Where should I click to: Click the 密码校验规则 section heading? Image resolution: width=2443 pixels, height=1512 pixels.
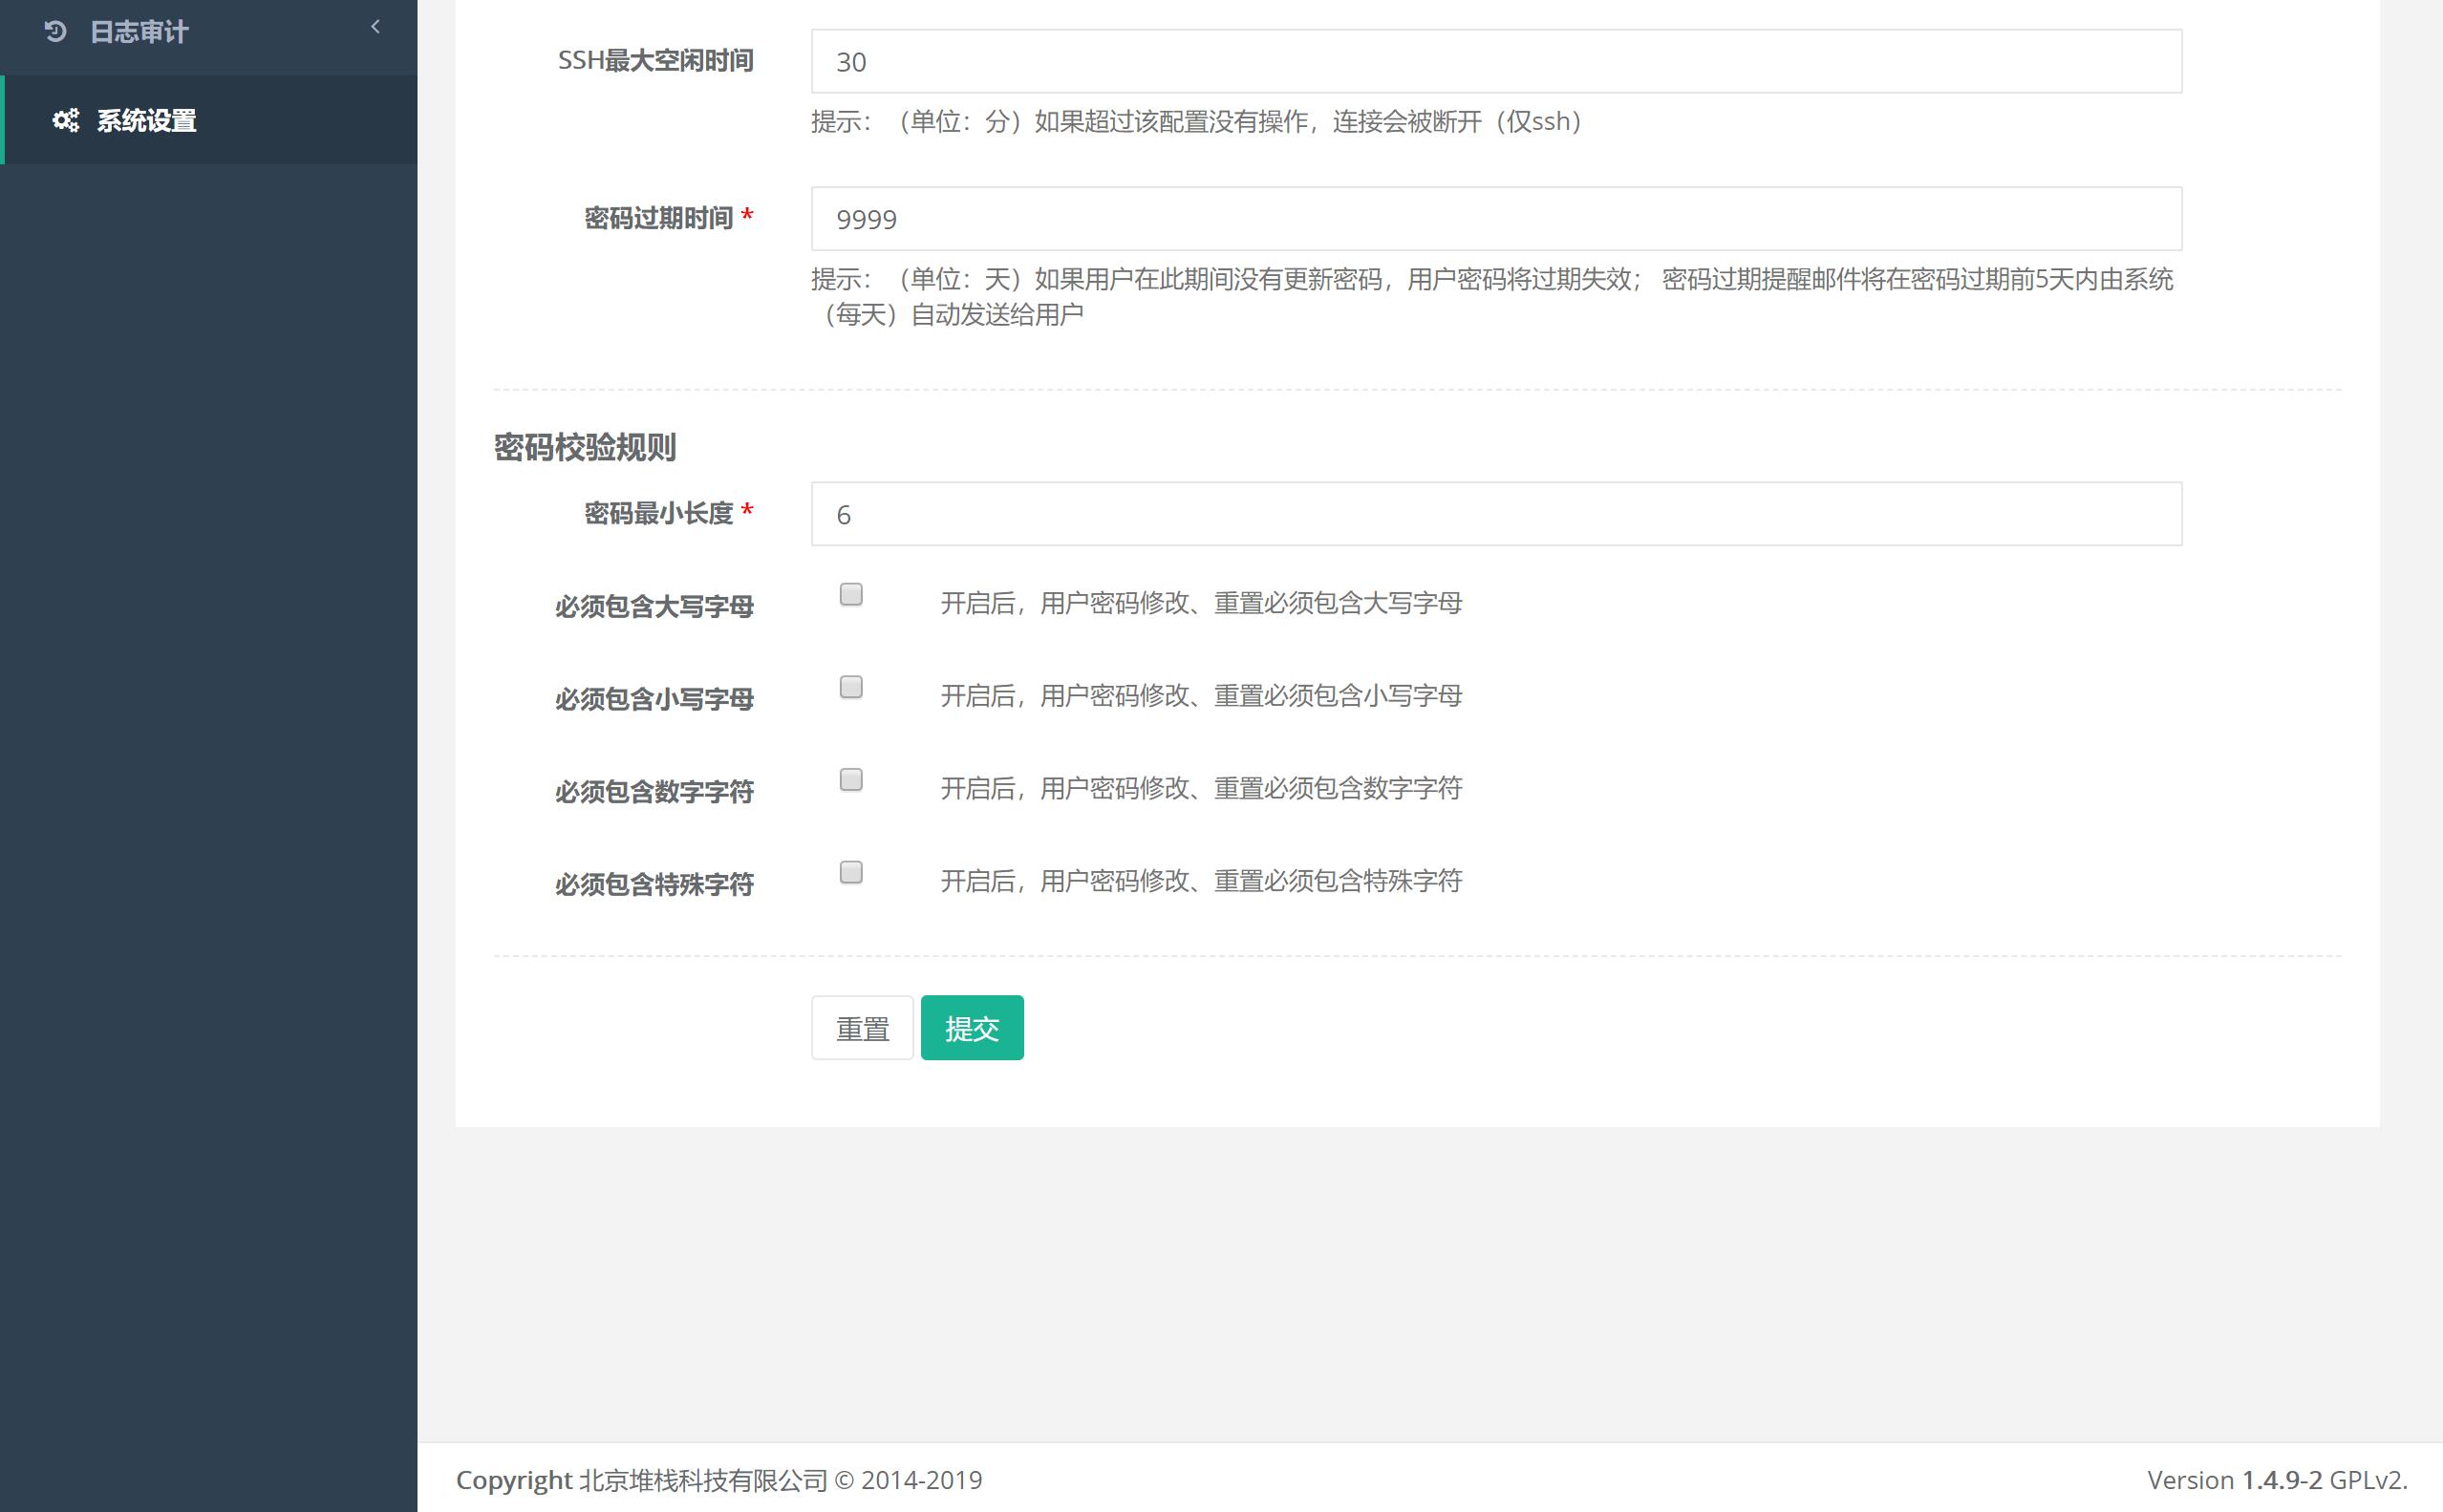tap(585, 447)
